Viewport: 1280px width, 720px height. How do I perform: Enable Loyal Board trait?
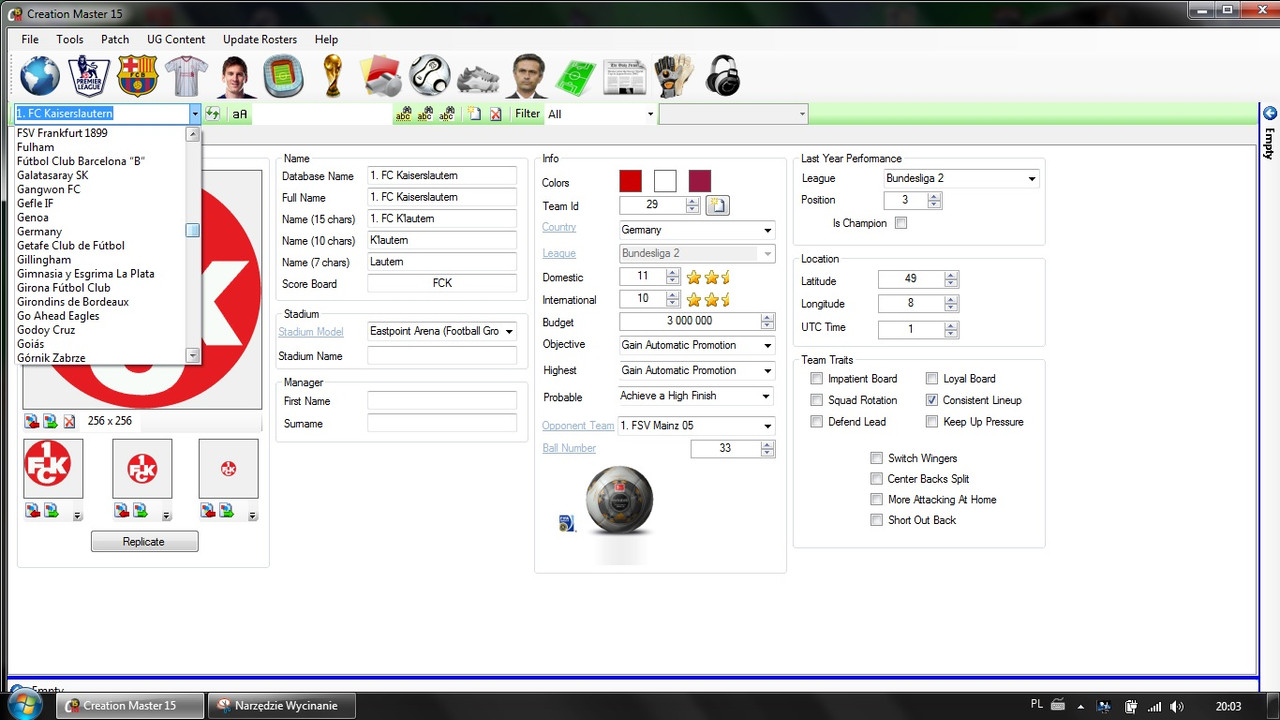pos(932,379)
